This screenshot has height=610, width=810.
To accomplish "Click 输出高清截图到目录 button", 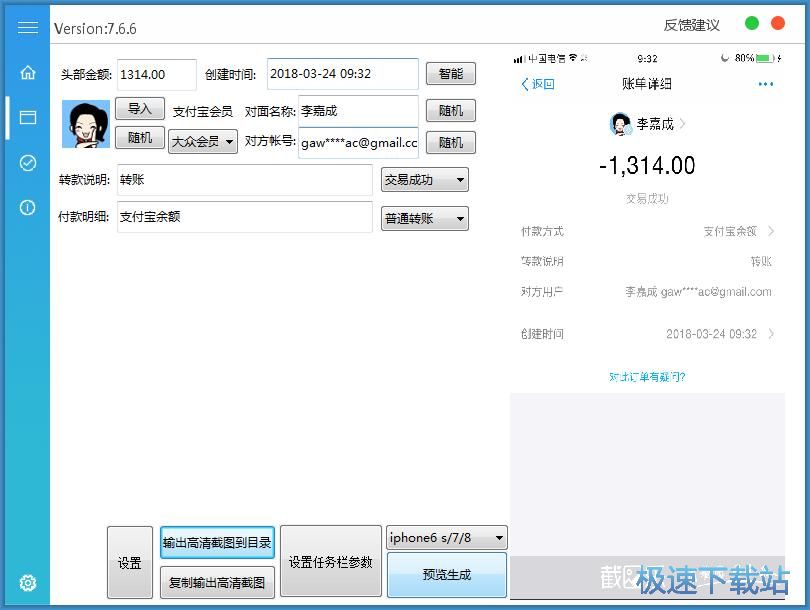I will [x=217, y=543].
